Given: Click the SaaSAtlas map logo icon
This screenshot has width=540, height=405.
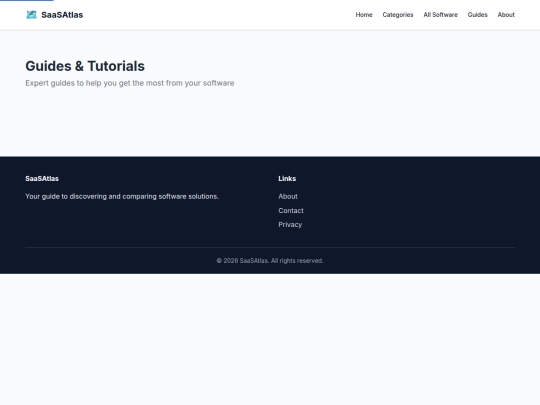Looking at the screenshot, I should point(31,15).
